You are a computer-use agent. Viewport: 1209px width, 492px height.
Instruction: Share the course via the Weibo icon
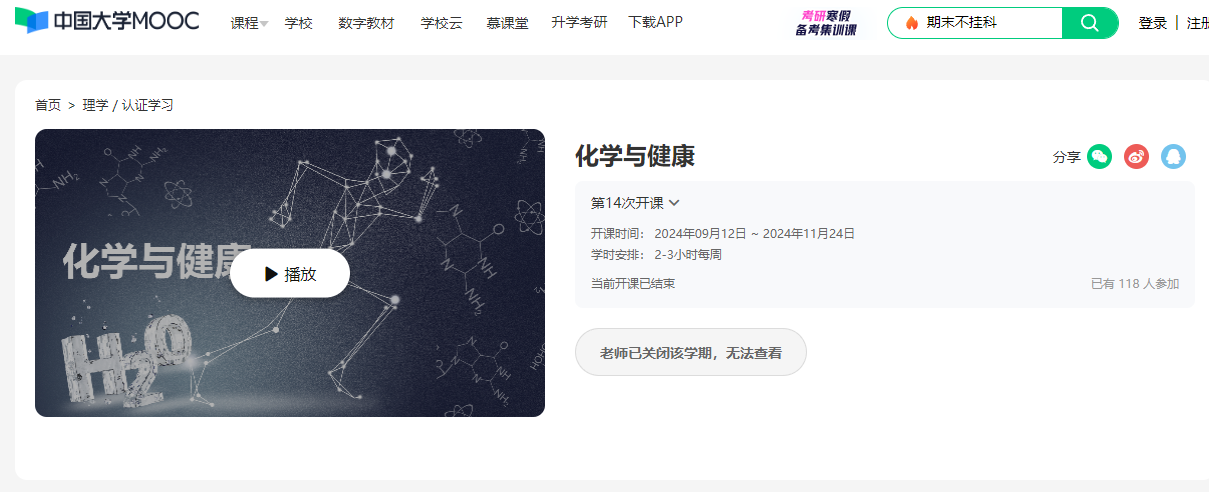(1136, 156)
